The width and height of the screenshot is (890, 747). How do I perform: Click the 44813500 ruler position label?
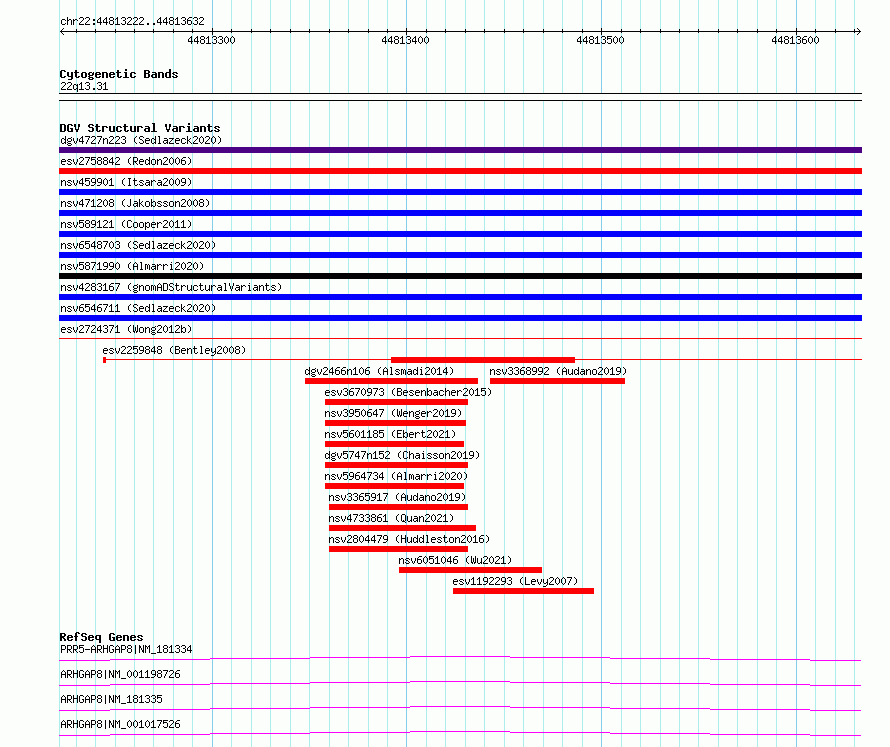tap(600, 40)
